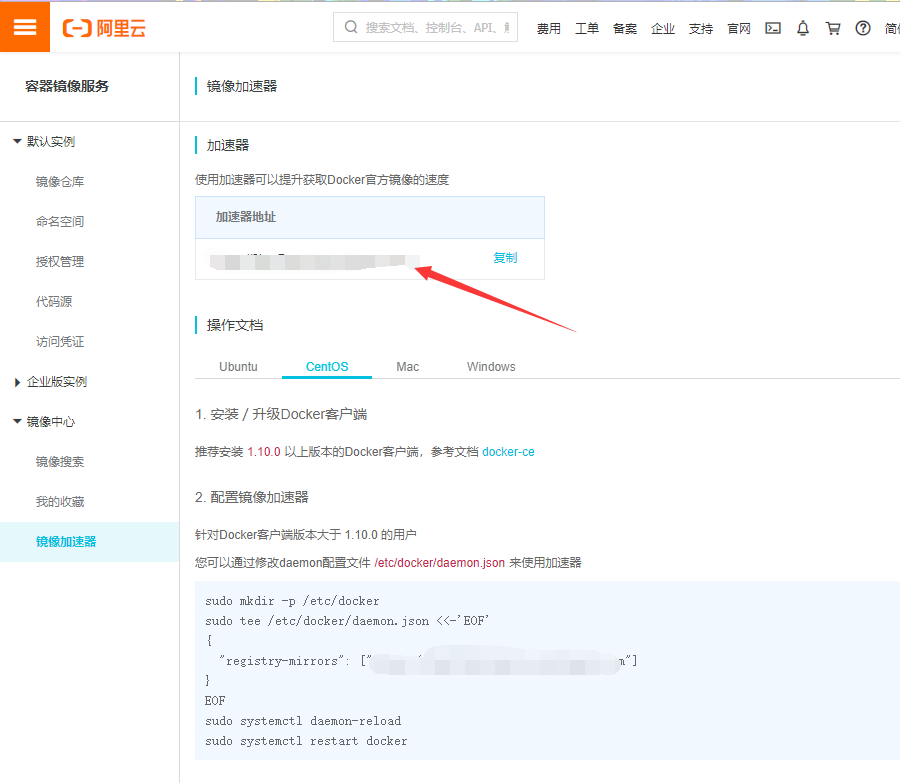This screenshot has width=900, height=783.
Task: Click the Alibaba Cloud logo
Action: [x=104, y=28]
